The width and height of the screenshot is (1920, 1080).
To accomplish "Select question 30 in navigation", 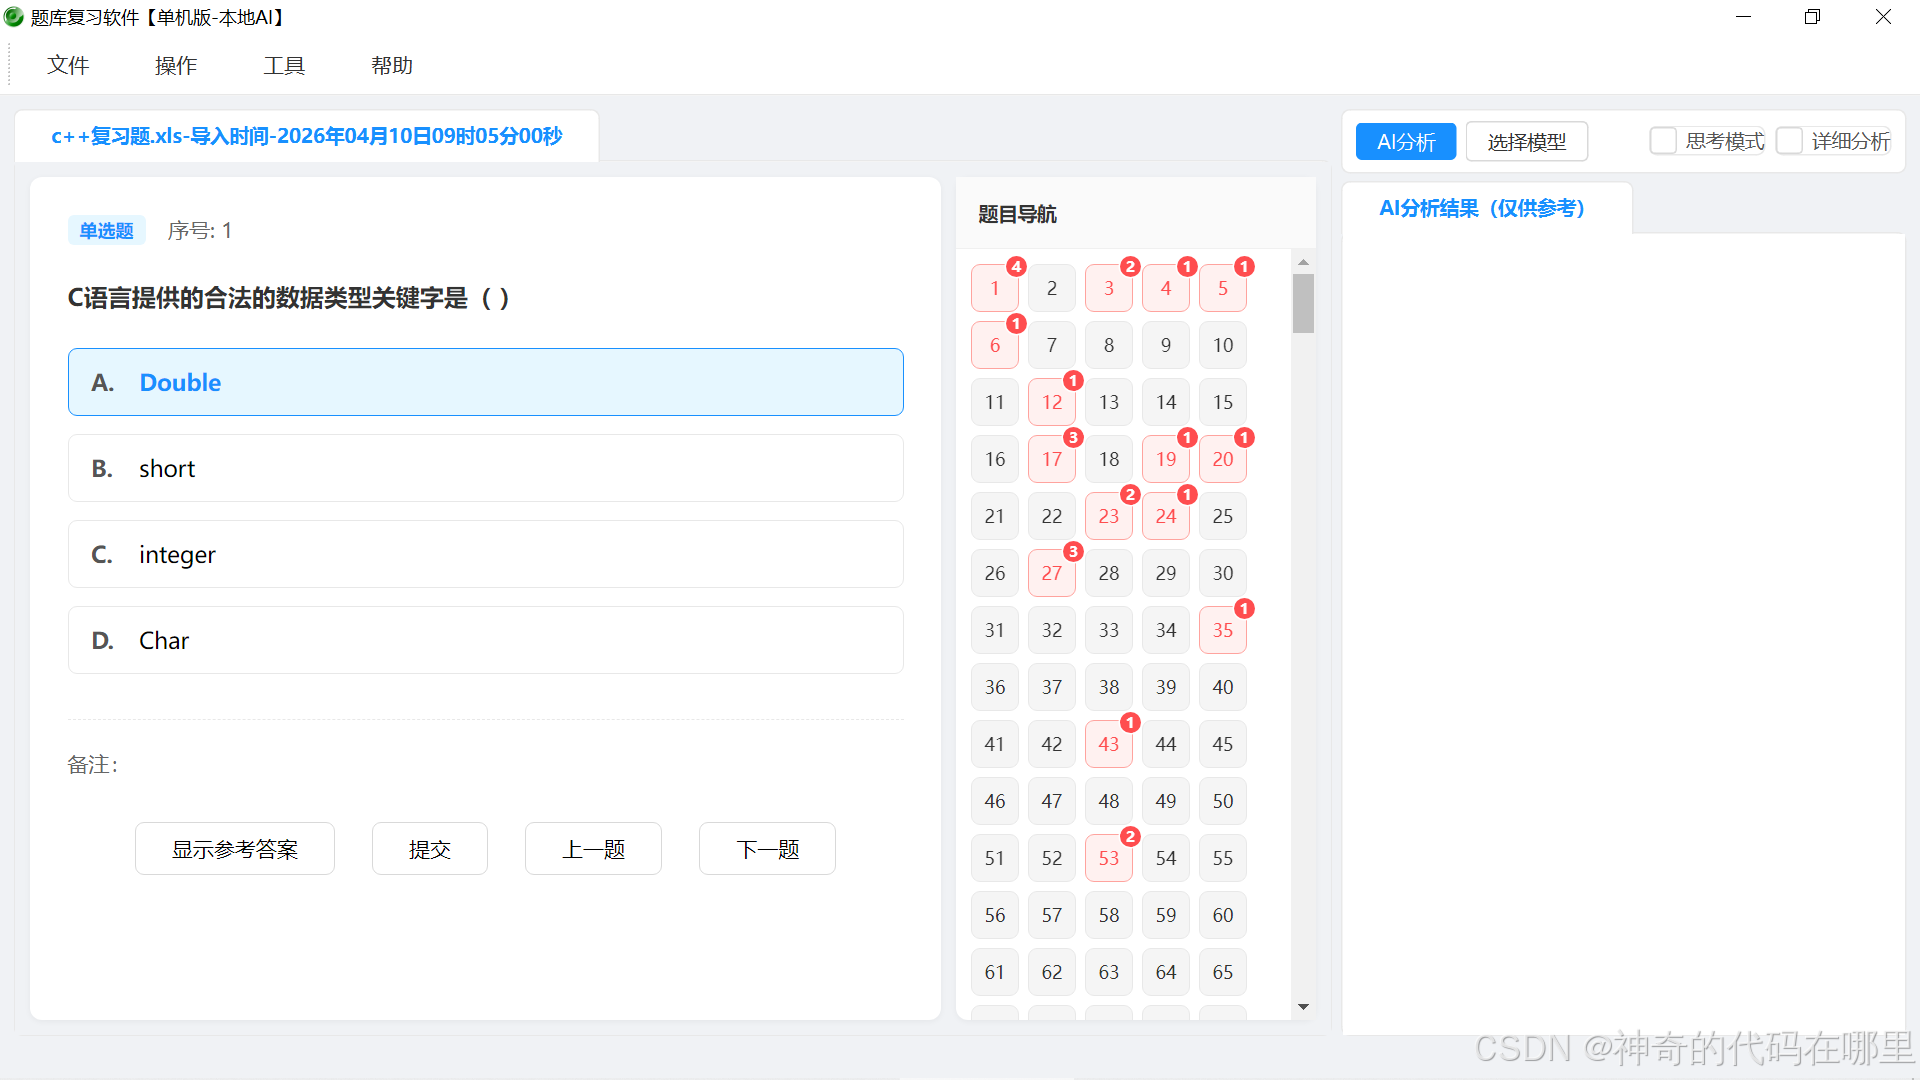I will 1223,573.
